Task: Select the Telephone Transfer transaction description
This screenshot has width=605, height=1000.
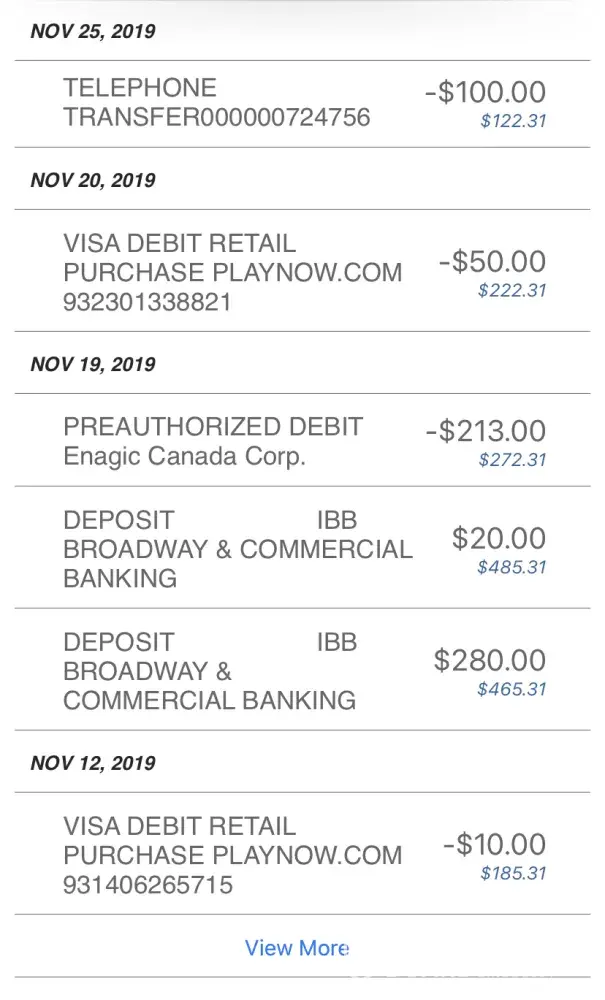Action: (x=216, y=103)
